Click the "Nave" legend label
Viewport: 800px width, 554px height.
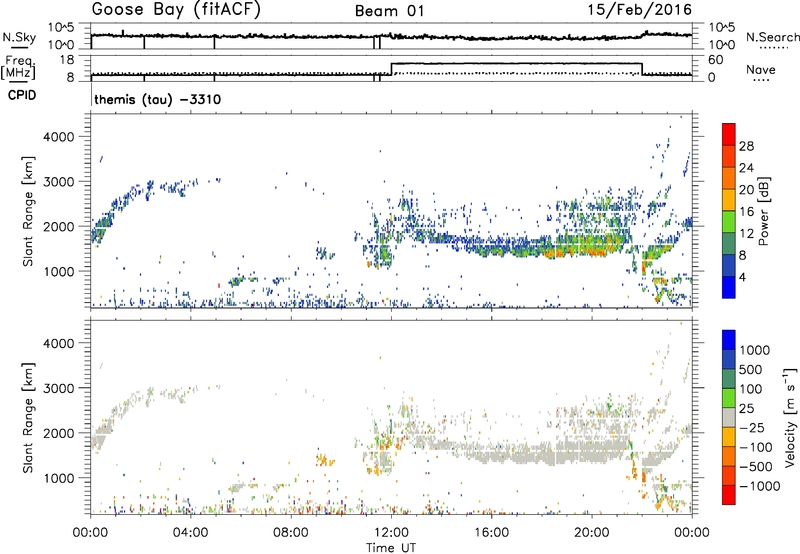click(x=761, y=69)
